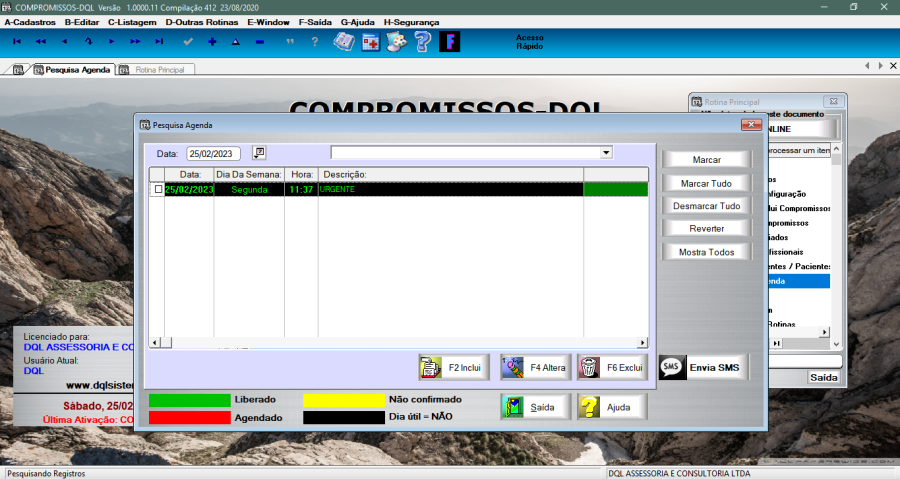The image size is (900, 479).
Task: Open the book agenda toolbar icon
Action: (344, 42)
